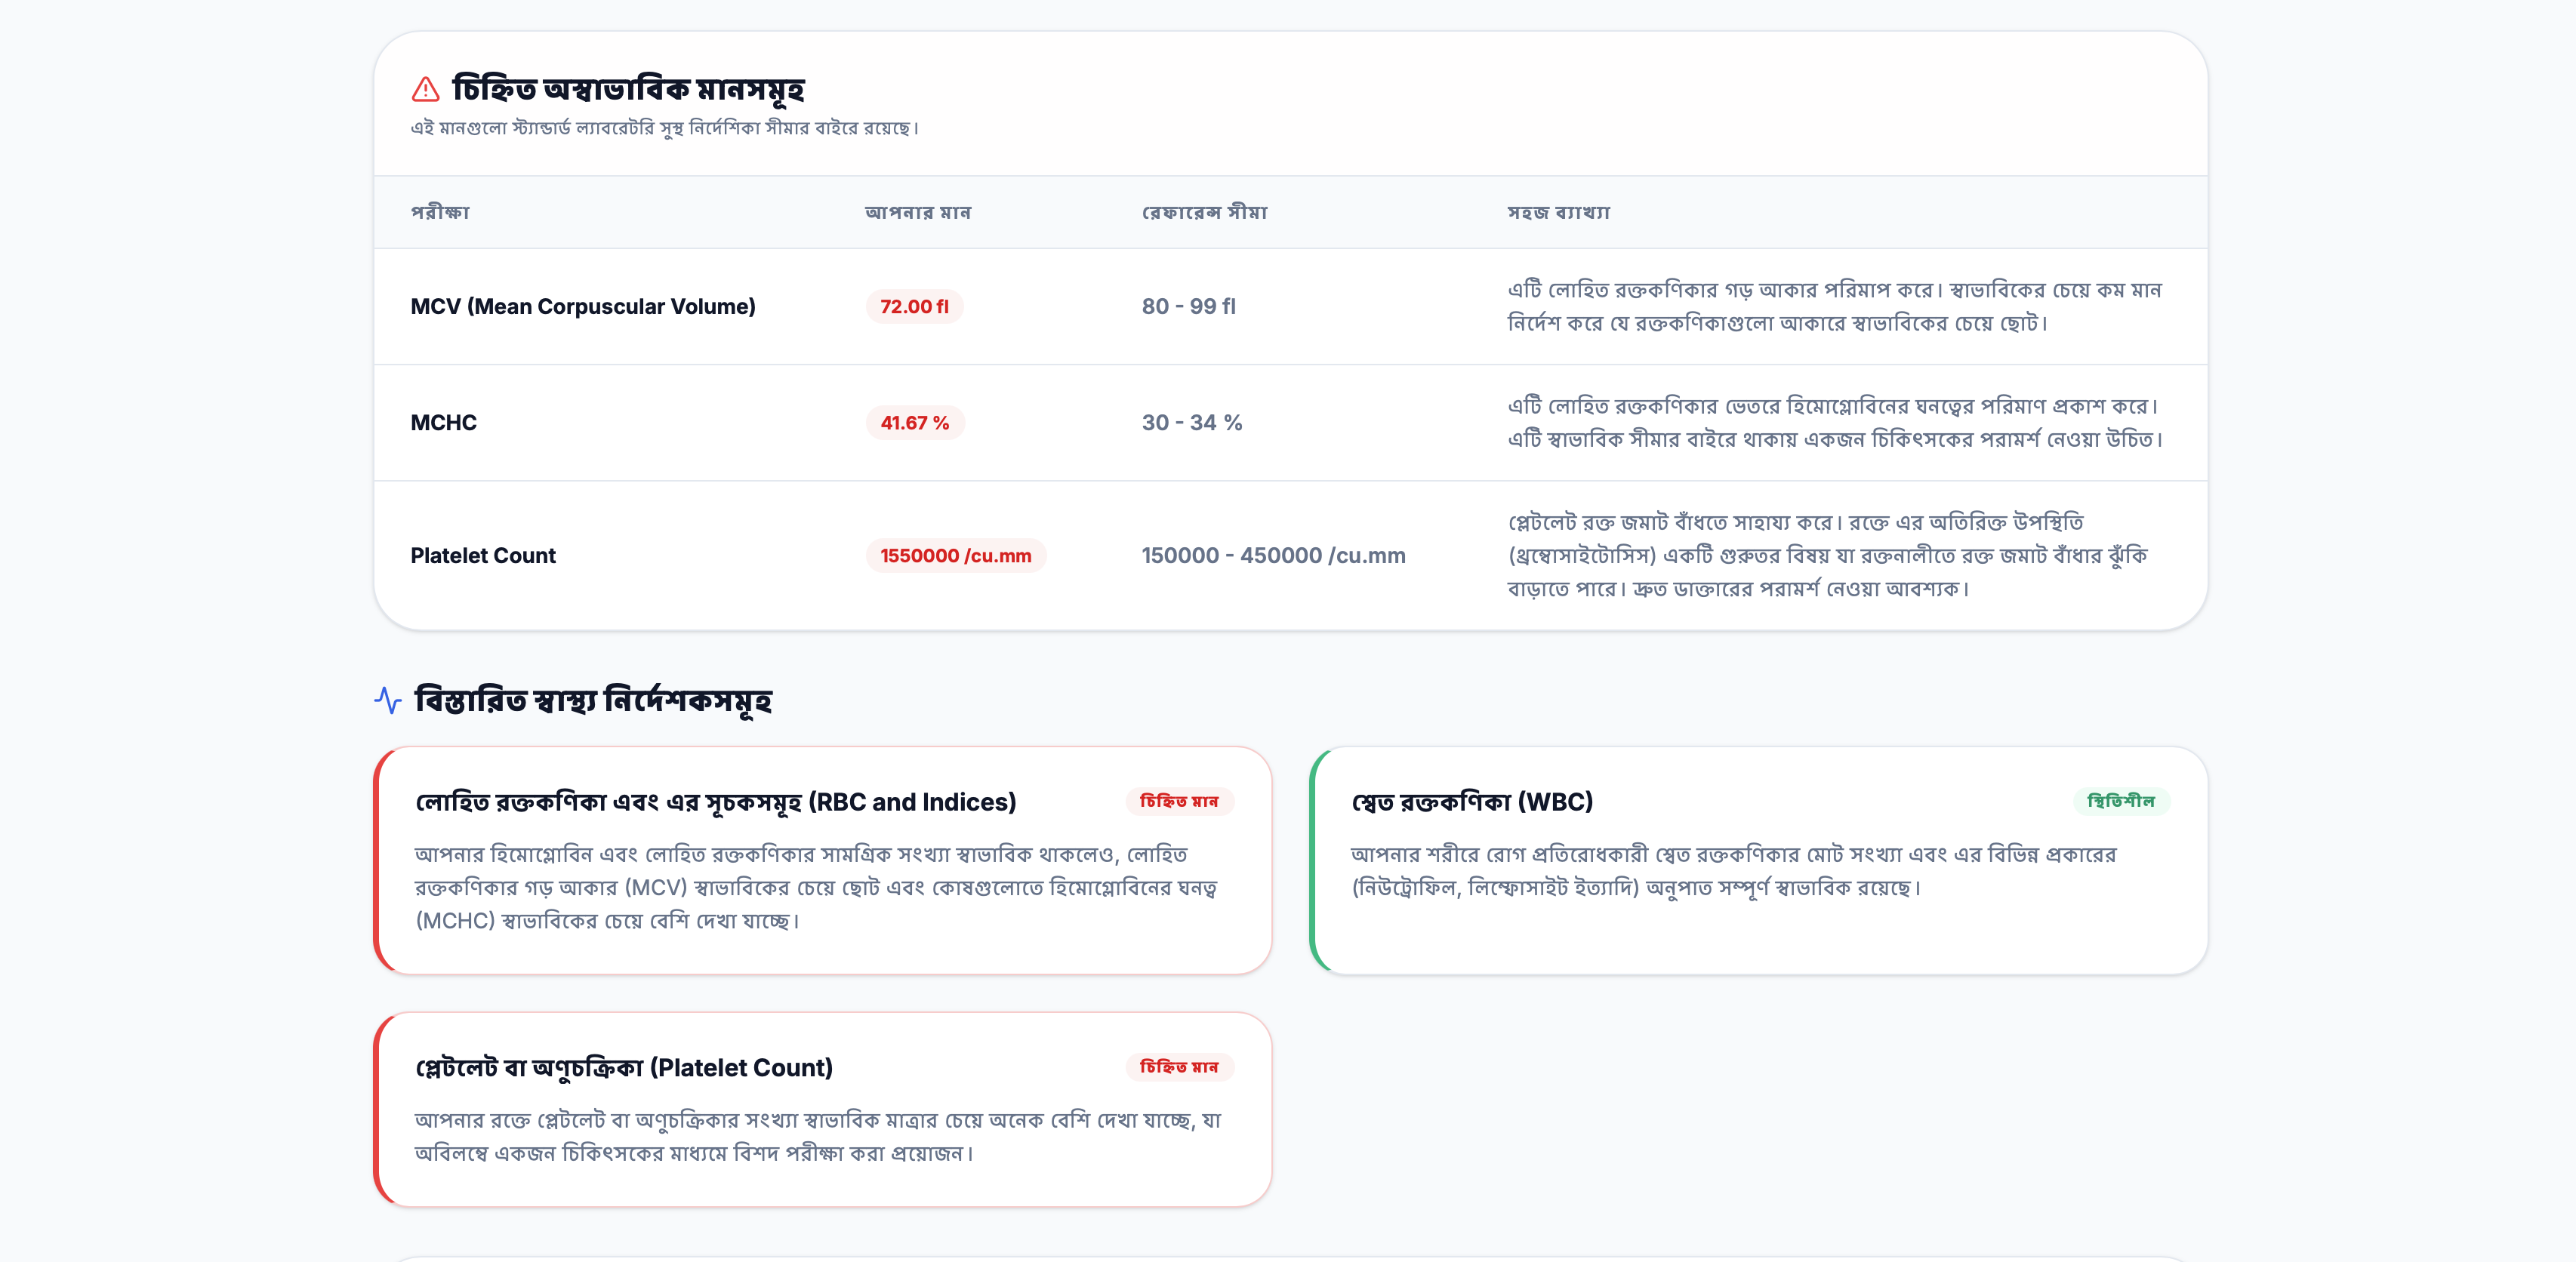Open the RBC and Indices card
Viewport: 2576px width, 1262px height.
[823, 860]
